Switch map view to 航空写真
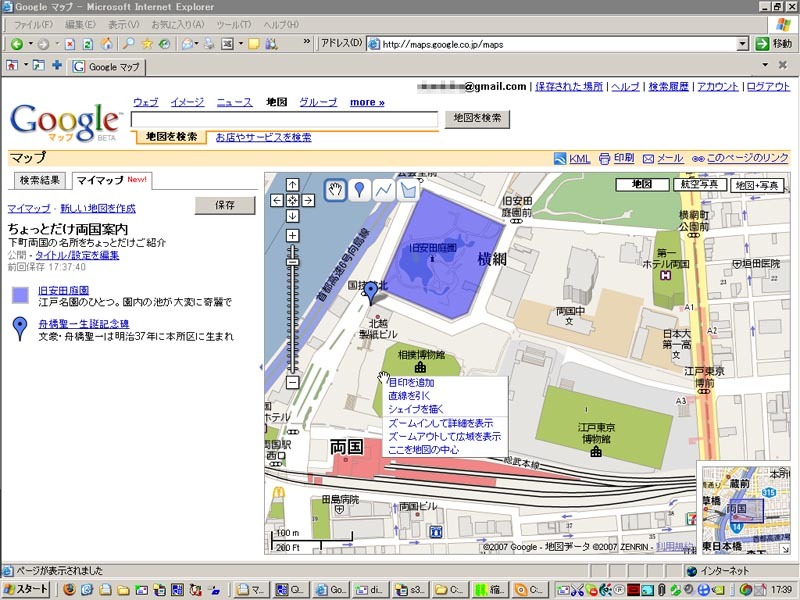The width and height of the screenshot is (800, 600). 699,184
